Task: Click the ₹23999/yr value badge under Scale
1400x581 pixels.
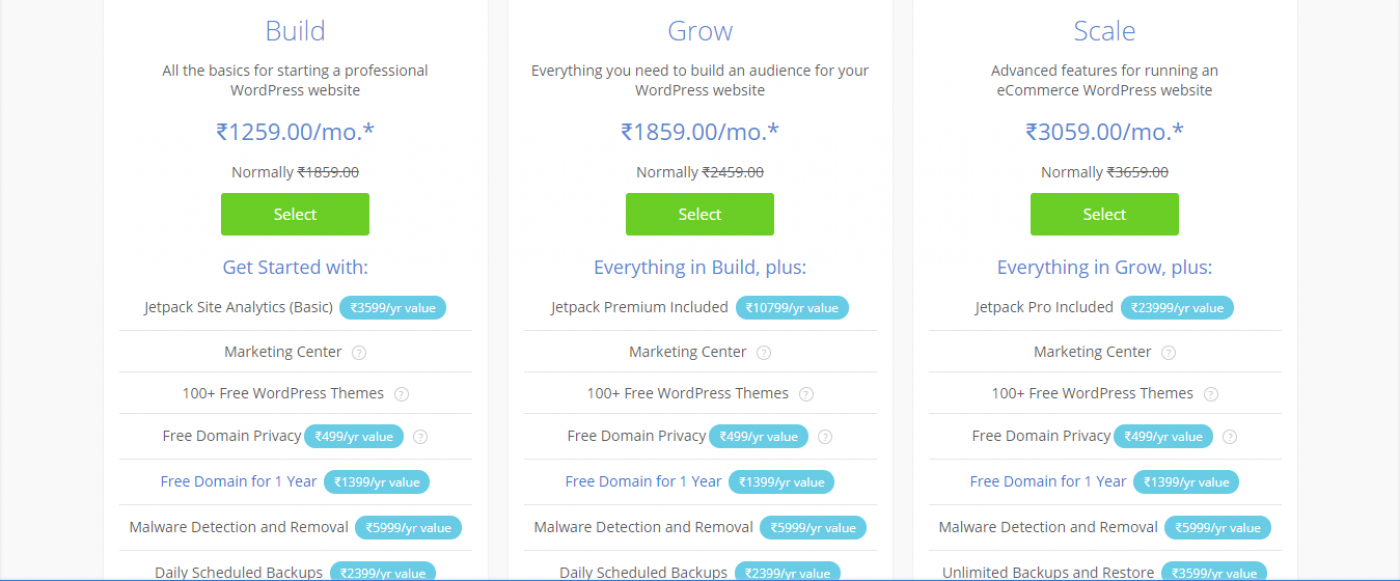Action: 1177,308
